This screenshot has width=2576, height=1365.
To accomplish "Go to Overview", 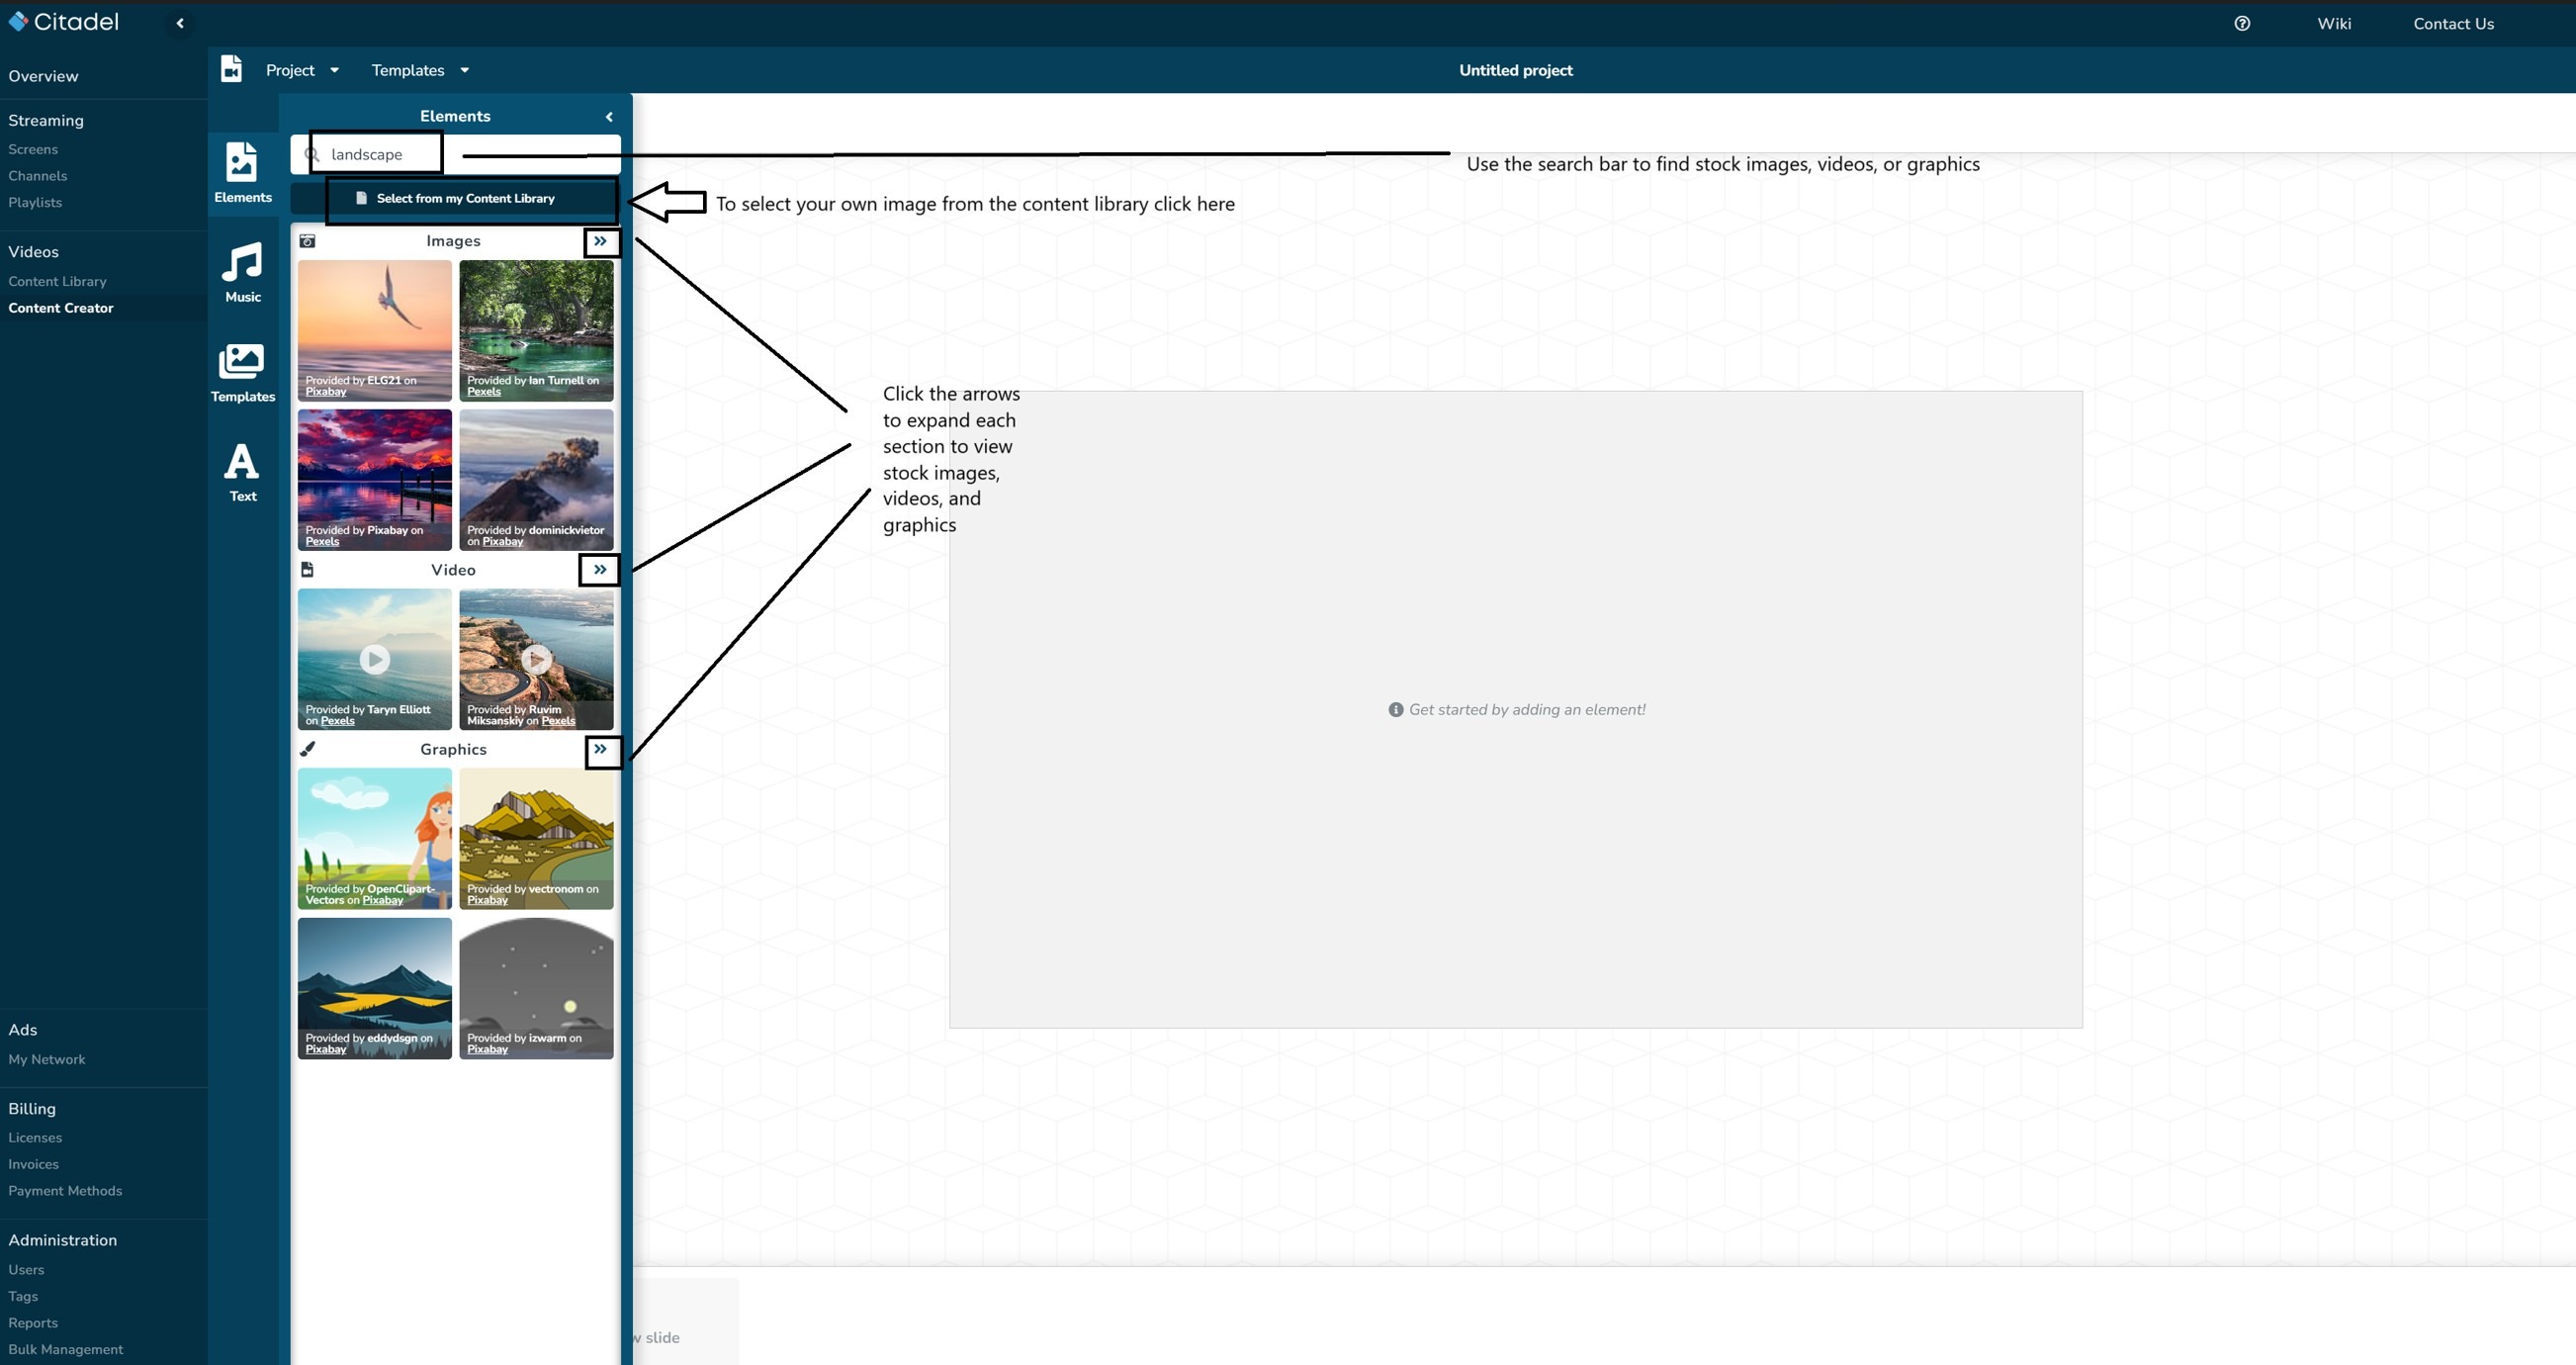I will (x=43, y=76).
